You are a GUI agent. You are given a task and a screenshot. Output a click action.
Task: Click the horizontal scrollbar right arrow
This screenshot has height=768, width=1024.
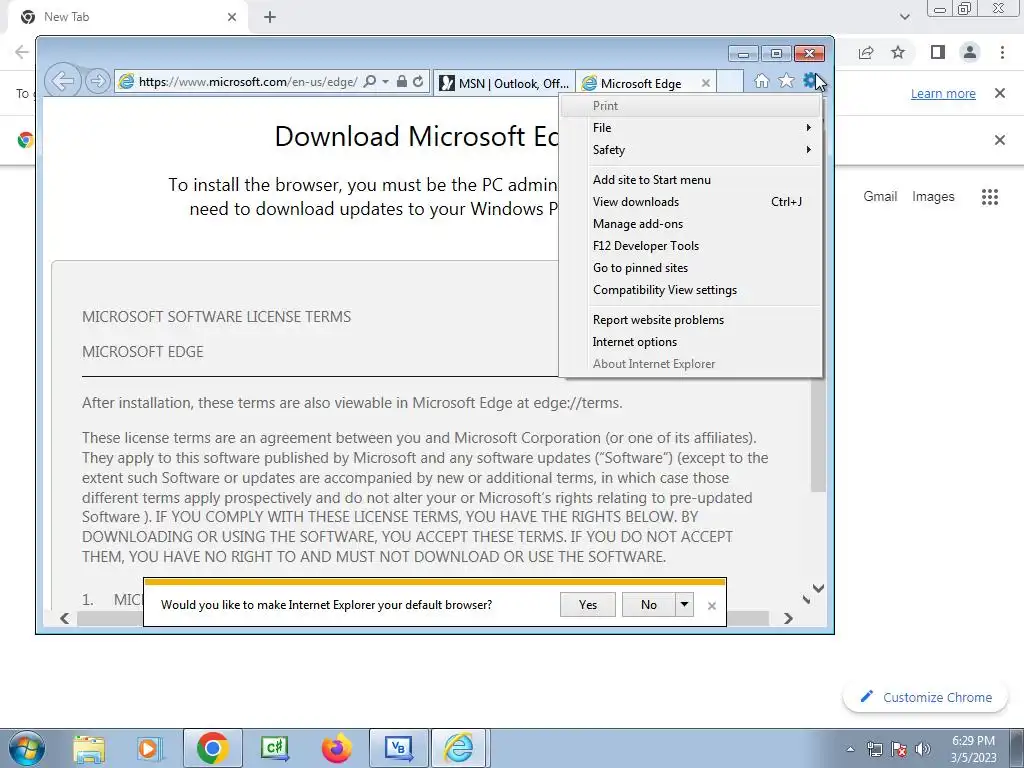tap(788, 618)
